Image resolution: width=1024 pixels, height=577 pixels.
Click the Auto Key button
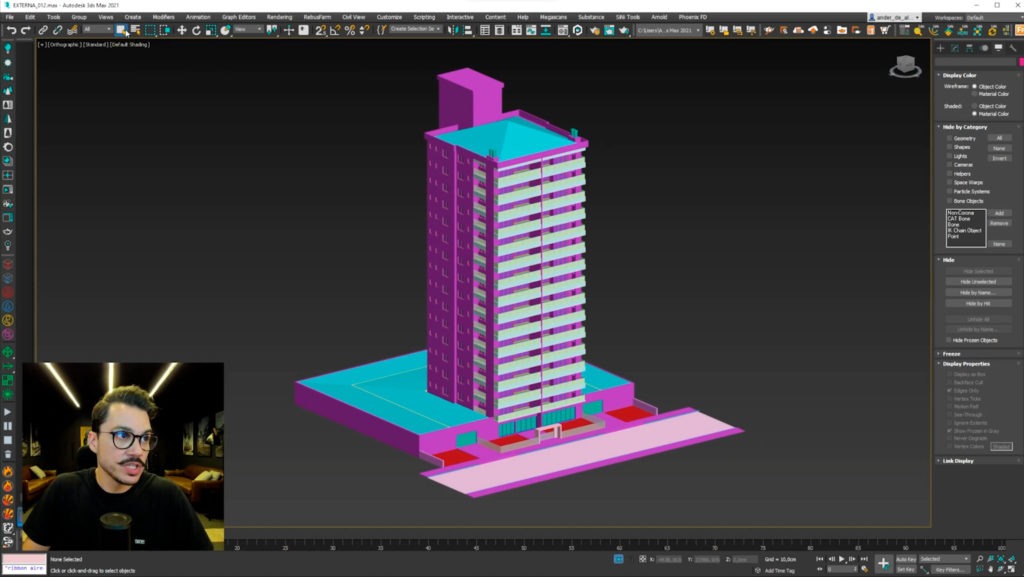click(x=905, y=559)
